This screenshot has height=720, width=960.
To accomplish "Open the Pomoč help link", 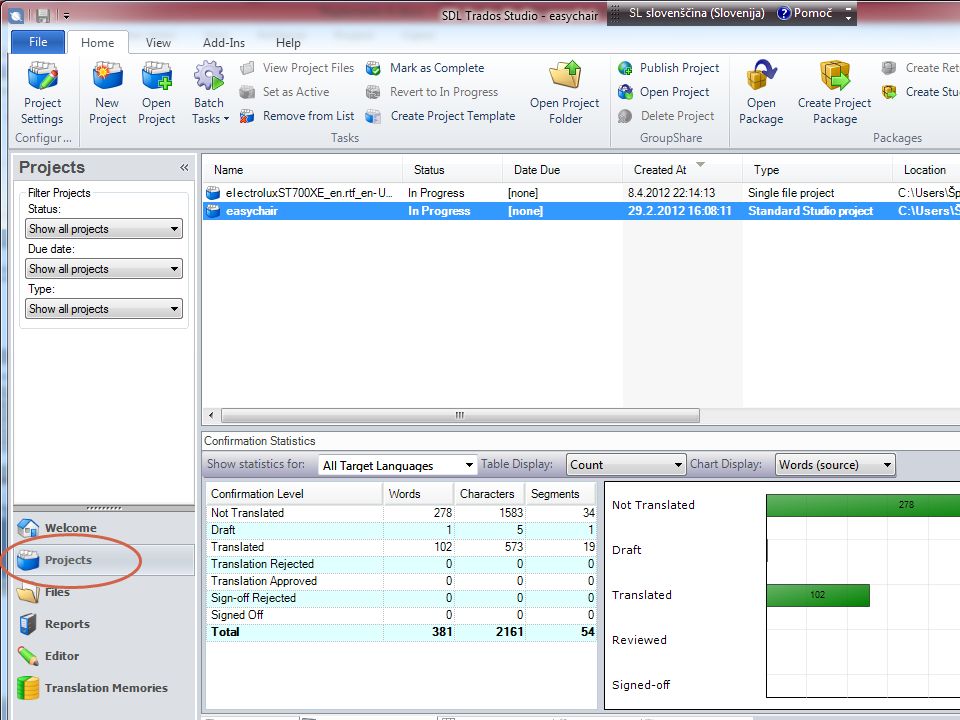I will pyautogui.click(x=804, y=13).
